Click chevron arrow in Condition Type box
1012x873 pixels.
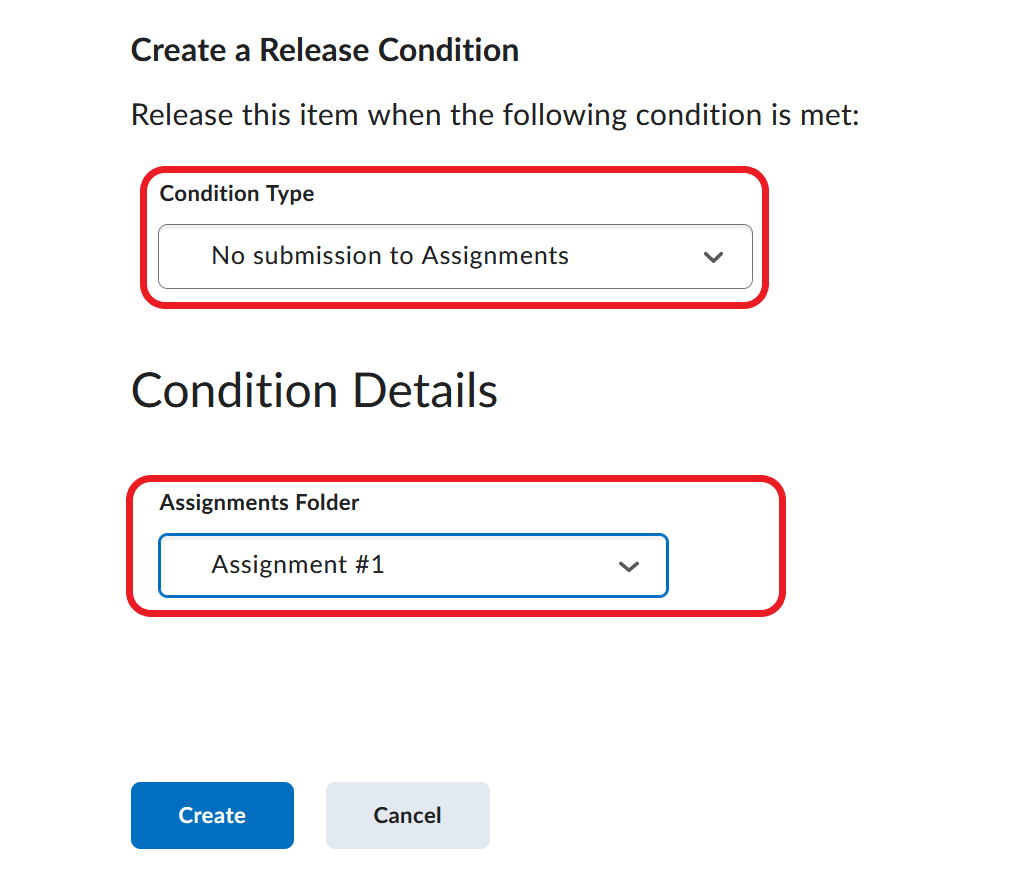[713, 257]
